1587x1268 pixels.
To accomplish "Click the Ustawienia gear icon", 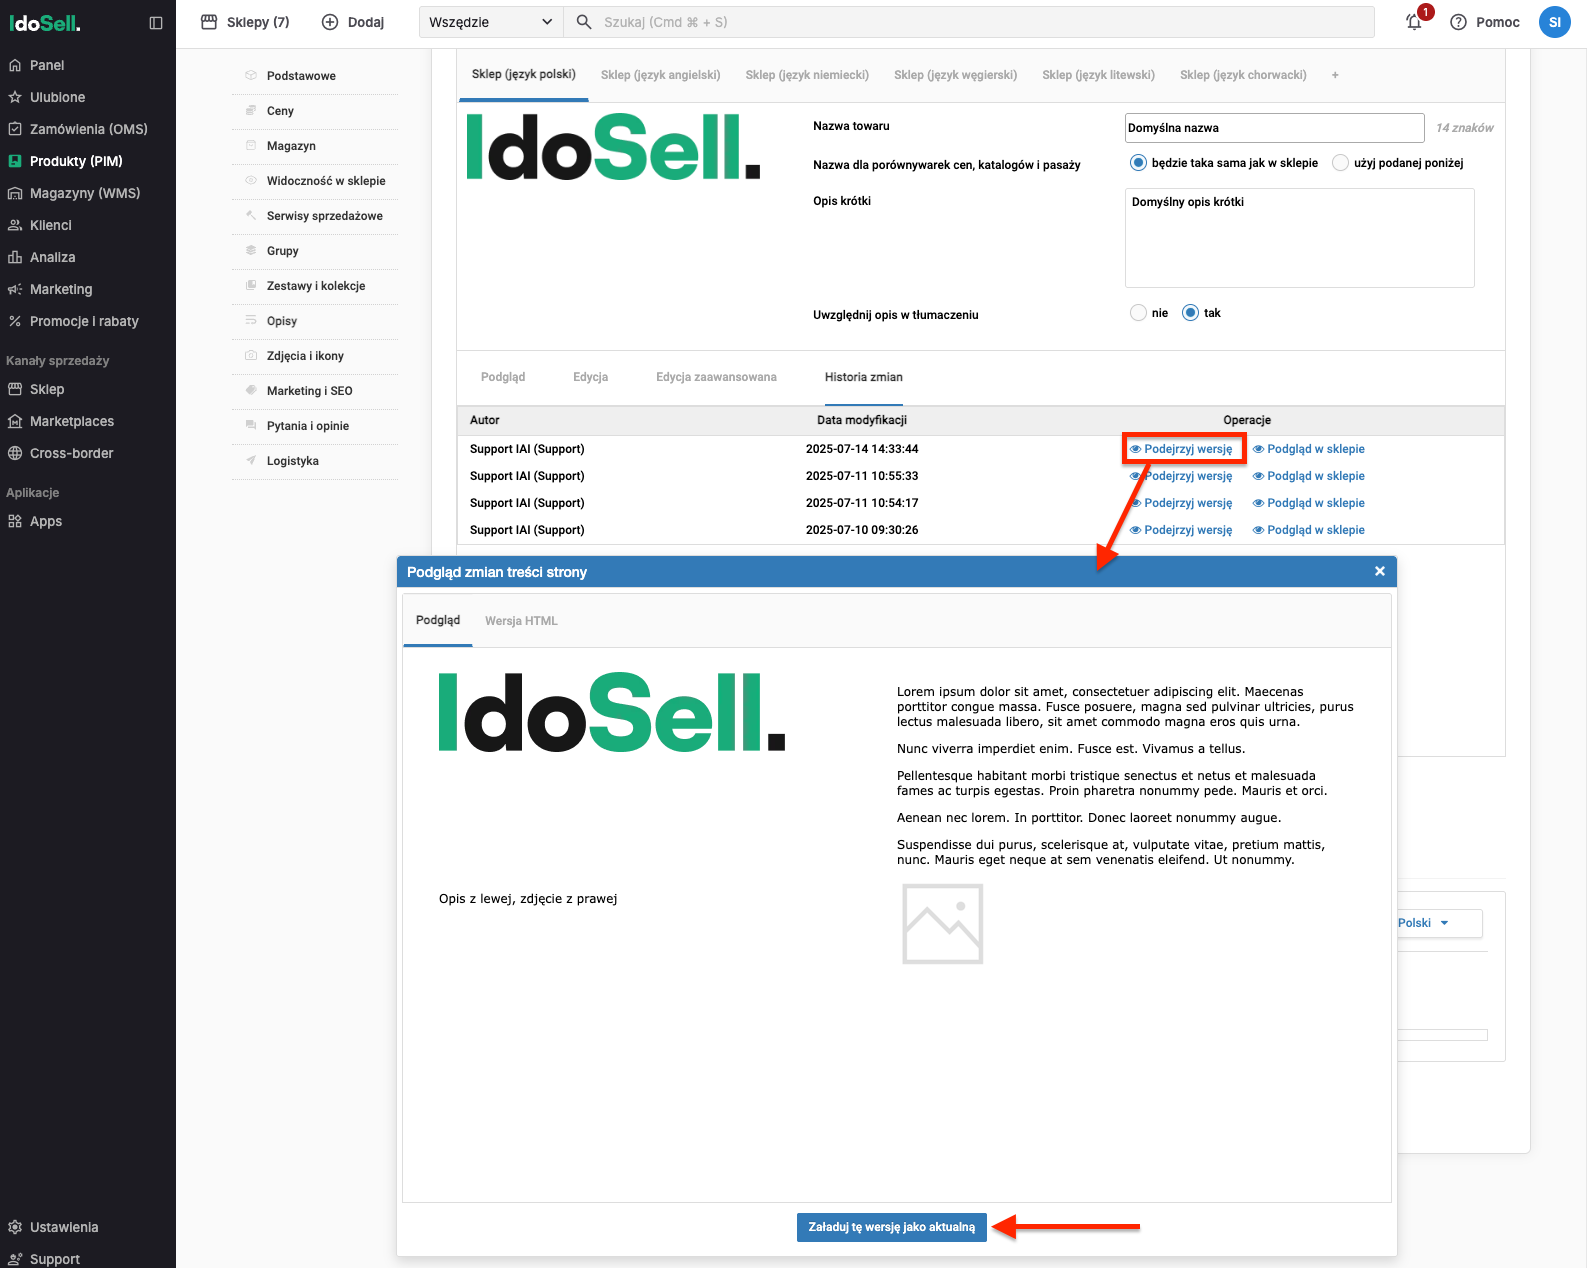I will coord(15,1227).
